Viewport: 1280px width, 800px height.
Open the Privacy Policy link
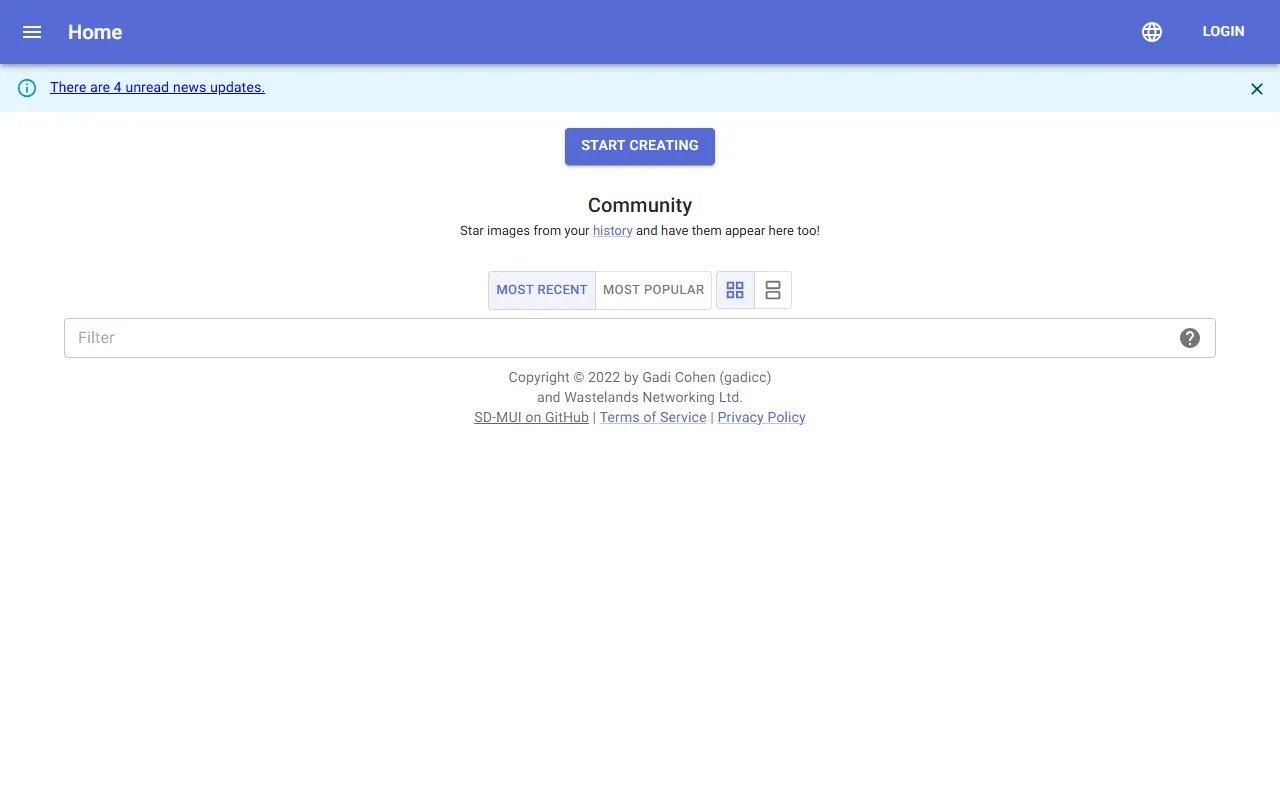click(x=761, y=418)
